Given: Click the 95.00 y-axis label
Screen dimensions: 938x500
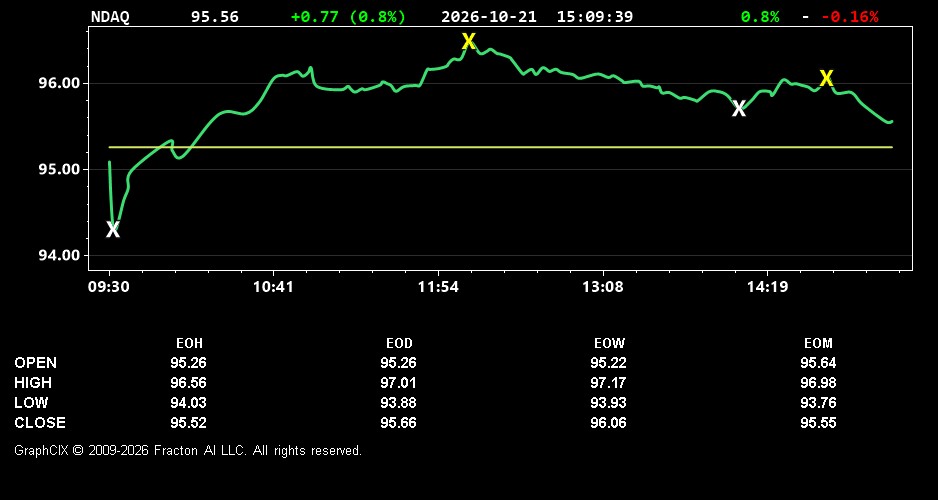Looking at the screenshot, I should (x=59, y=169).
